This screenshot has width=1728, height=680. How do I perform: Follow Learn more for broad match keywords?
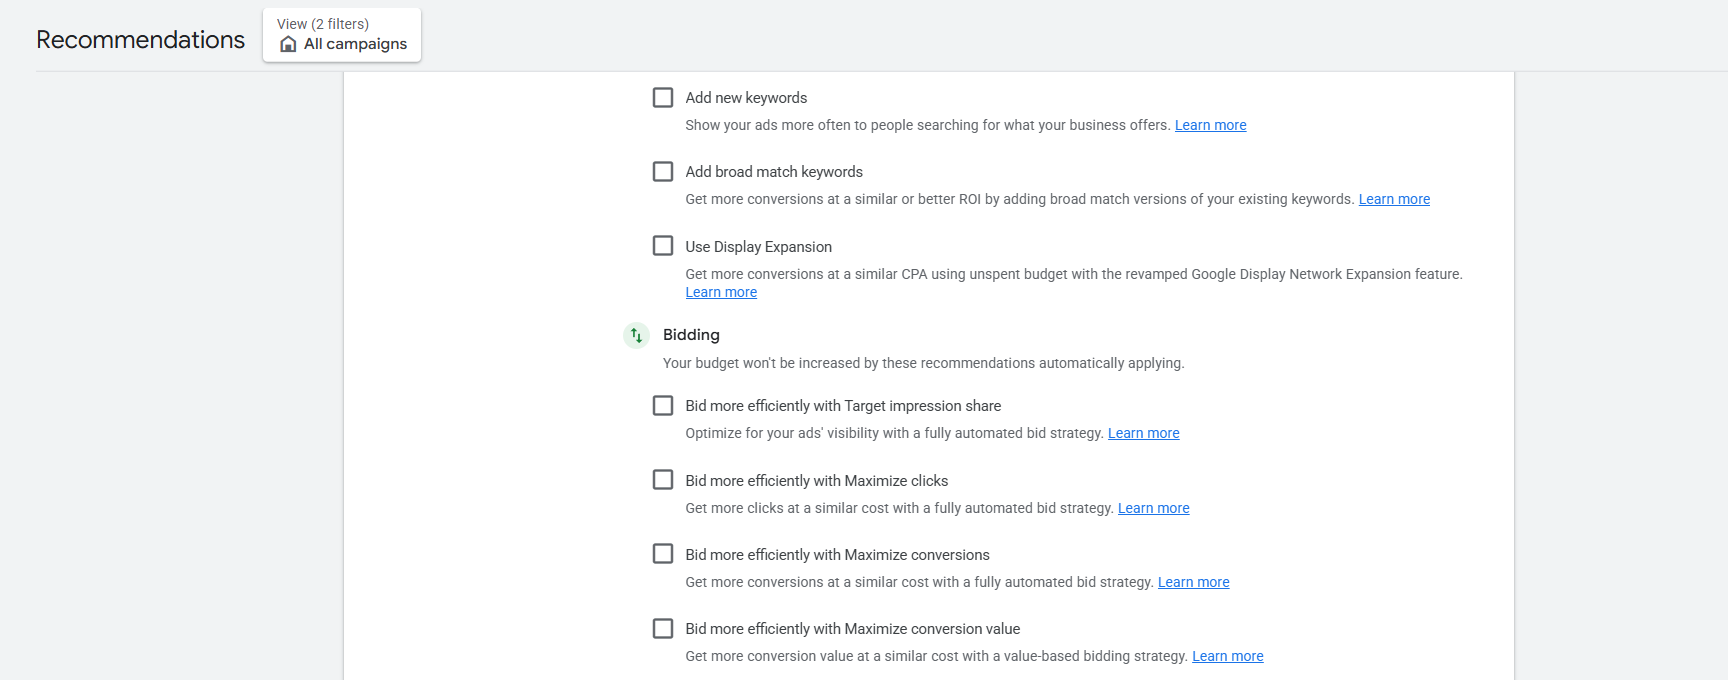[1394, 199]
